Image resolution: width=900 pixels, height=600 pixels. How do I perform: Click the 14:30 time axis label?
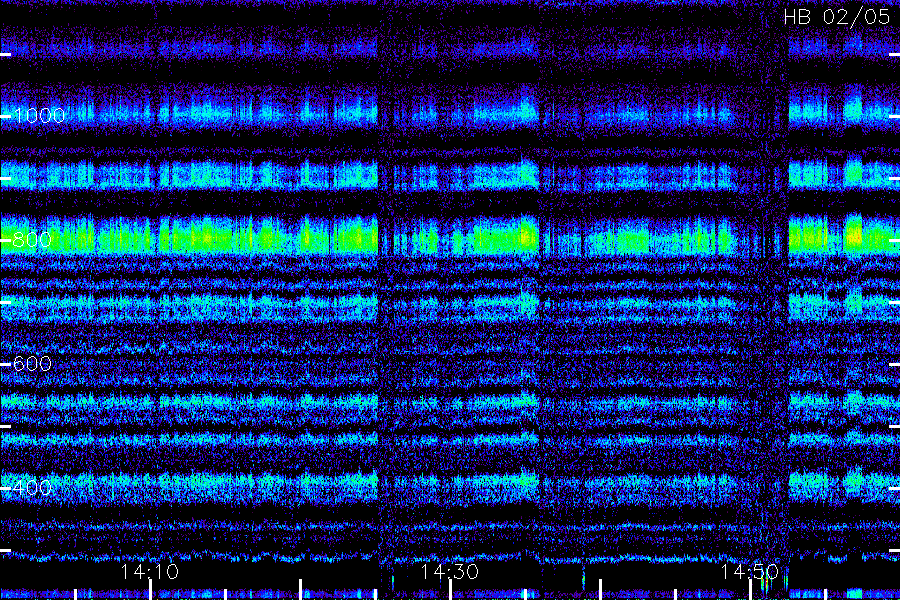click(x=449, y=572)
